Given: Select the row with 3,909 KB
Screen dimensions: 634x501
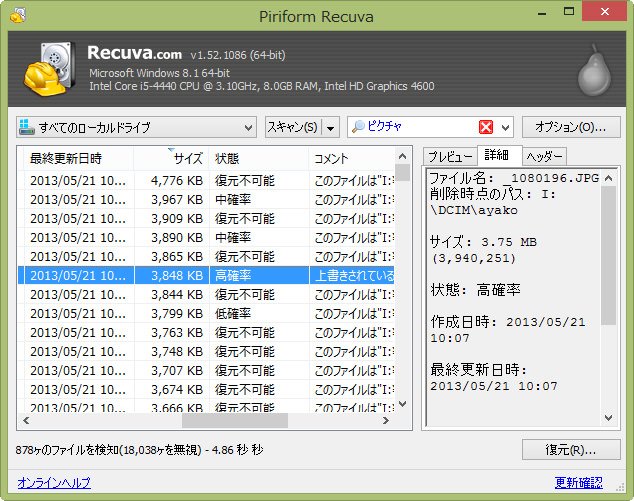Looking at the screenshot, I should pos(206,218).
